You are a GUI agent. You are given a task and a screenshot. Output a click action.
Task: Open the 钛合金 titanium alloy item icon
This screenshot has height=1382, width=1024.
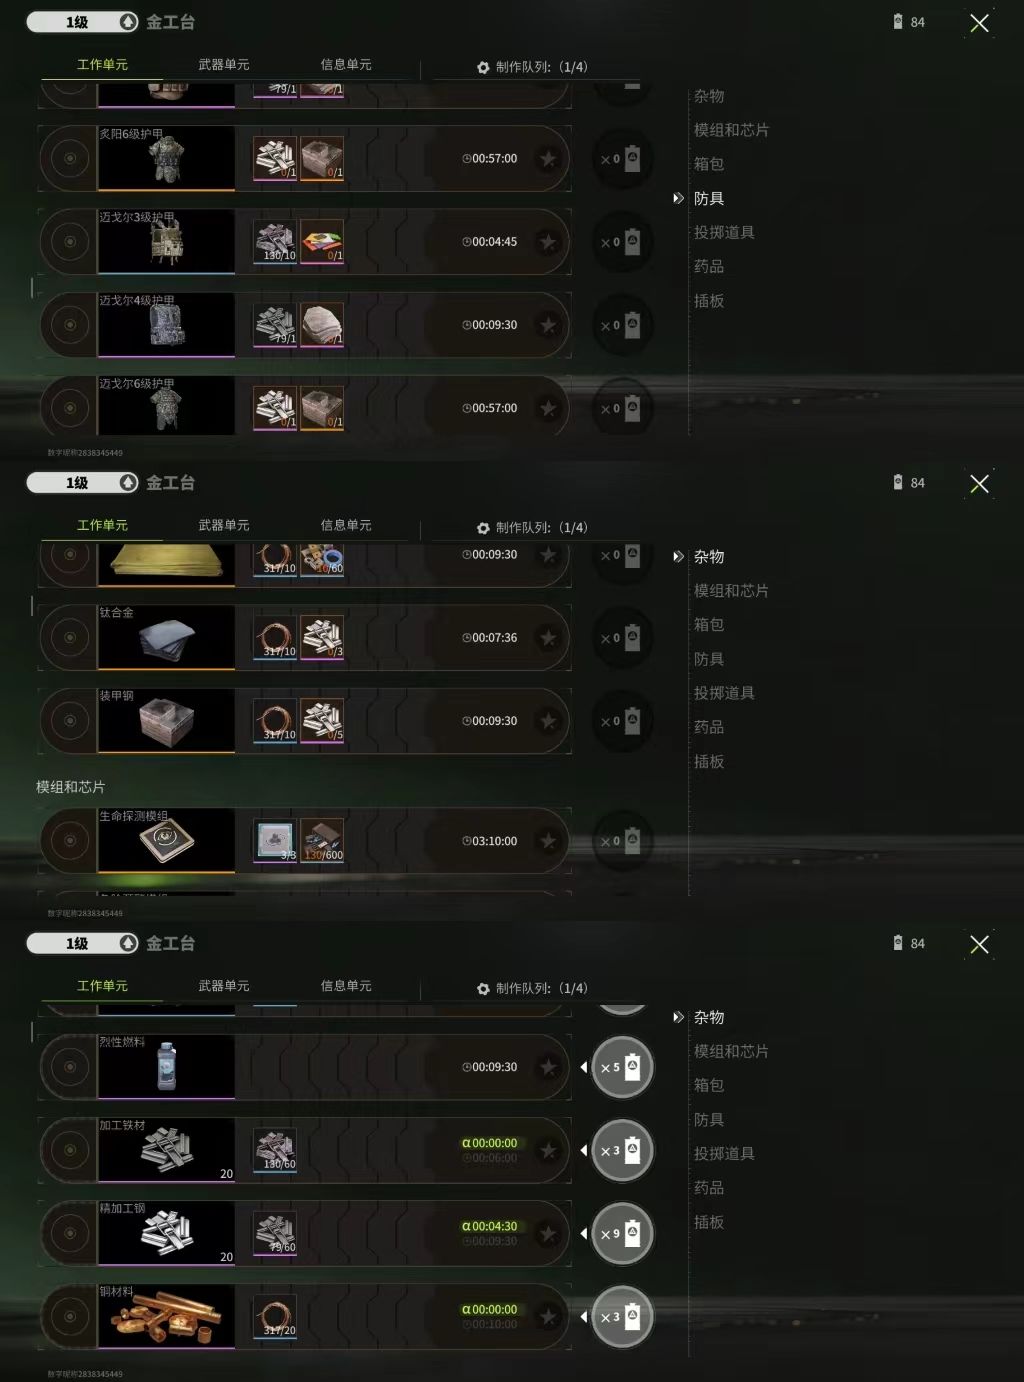tap(166, 637)
